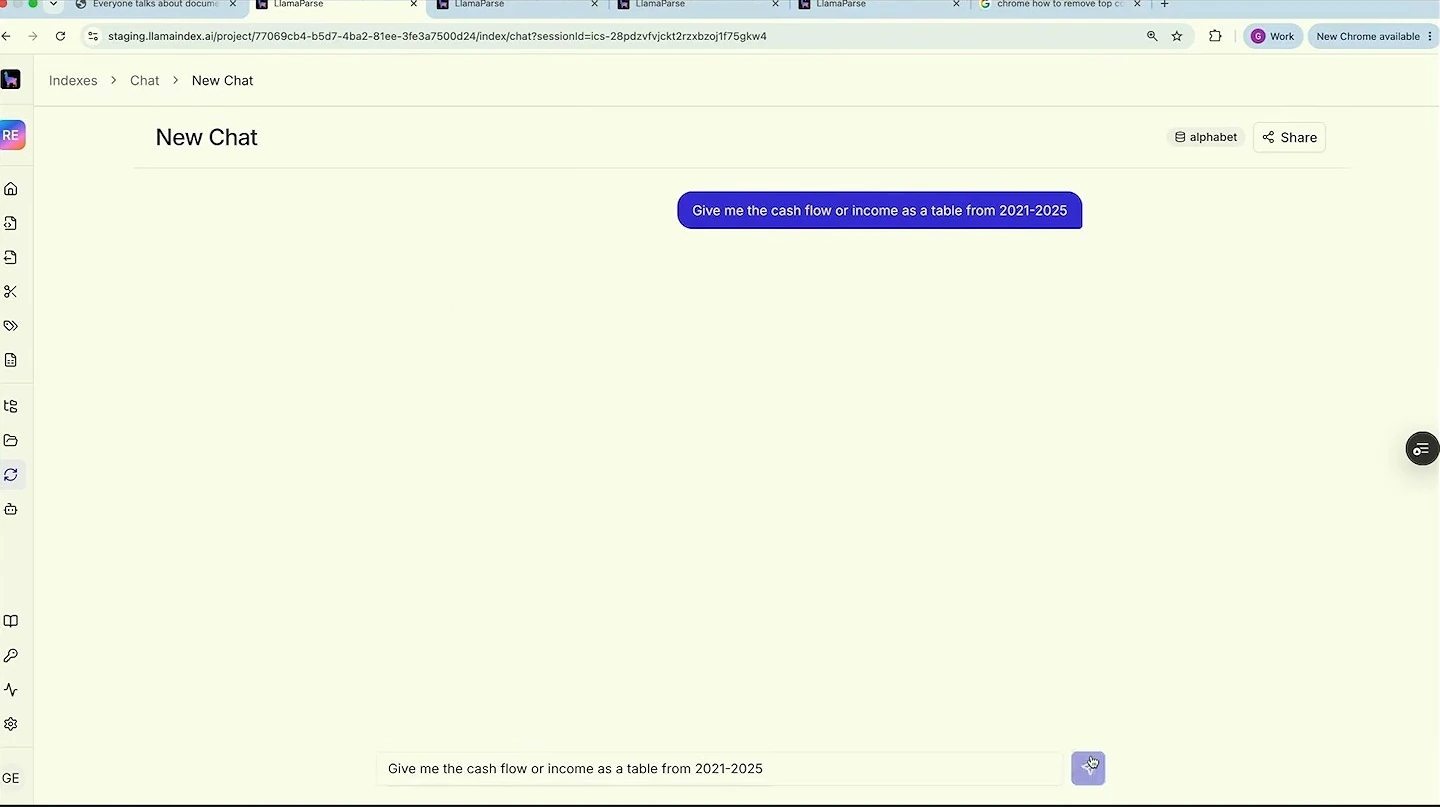Screen dimensions: 1440x807
Task: Open the floating dark panel toggle button
Action: 1422,449
